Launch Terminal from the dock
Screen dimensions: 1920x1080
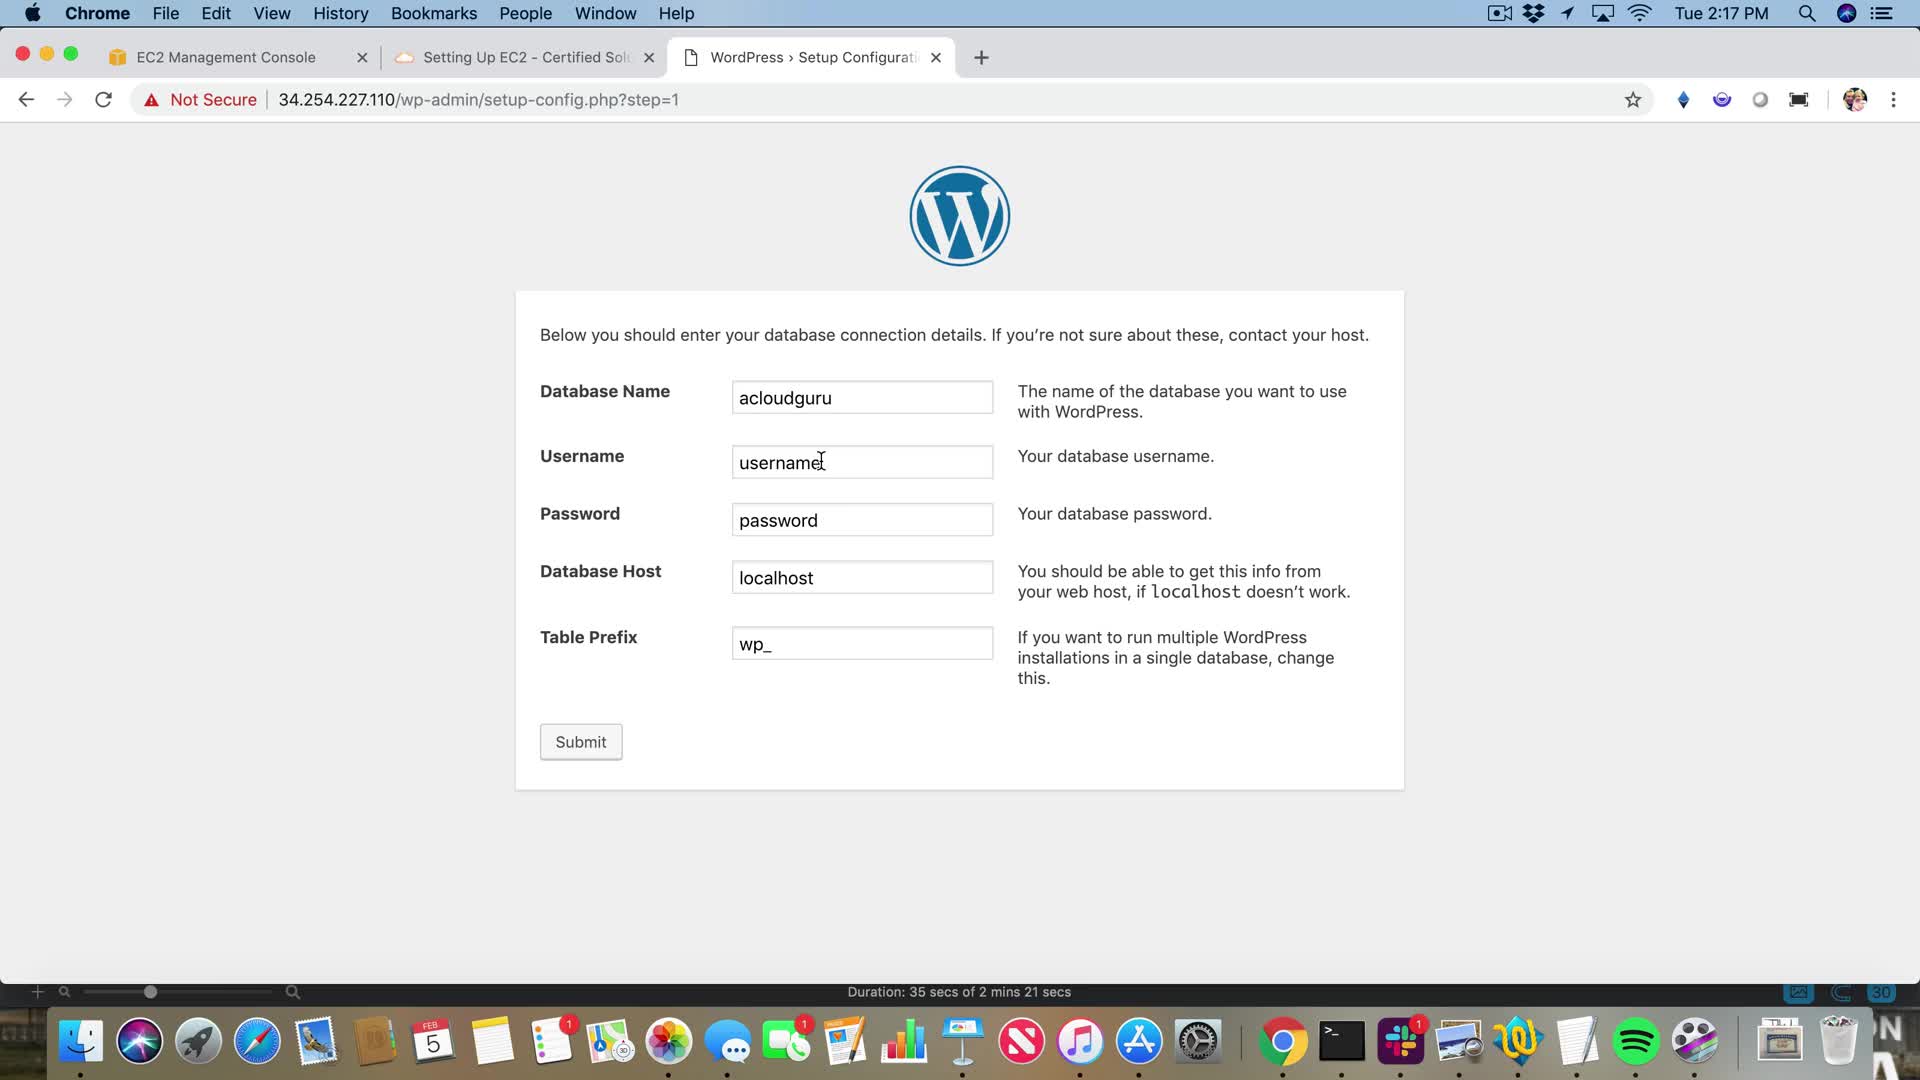[1341, 1042]
